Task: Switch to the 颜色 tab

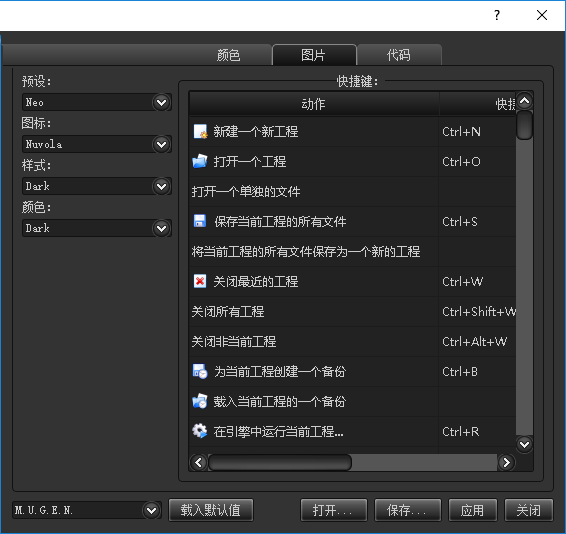Action: (x=228, y=55)
